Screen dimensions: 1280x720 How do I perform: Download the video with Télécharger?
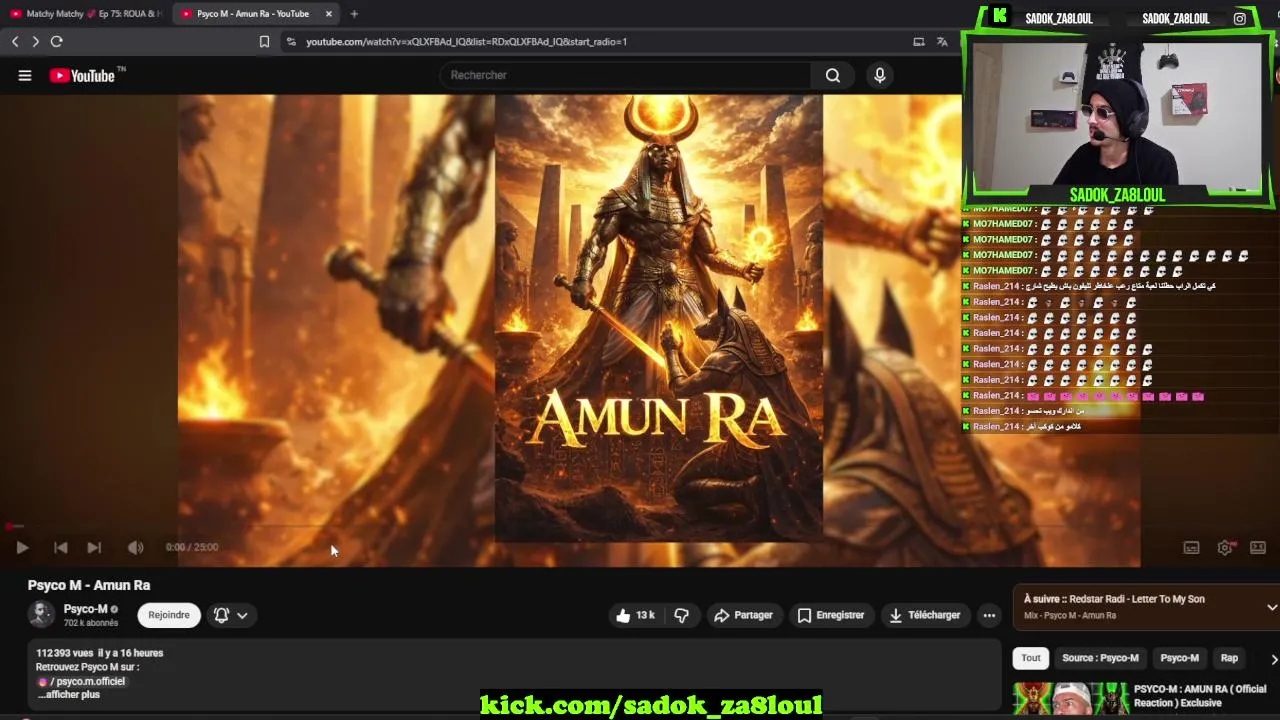925,615
